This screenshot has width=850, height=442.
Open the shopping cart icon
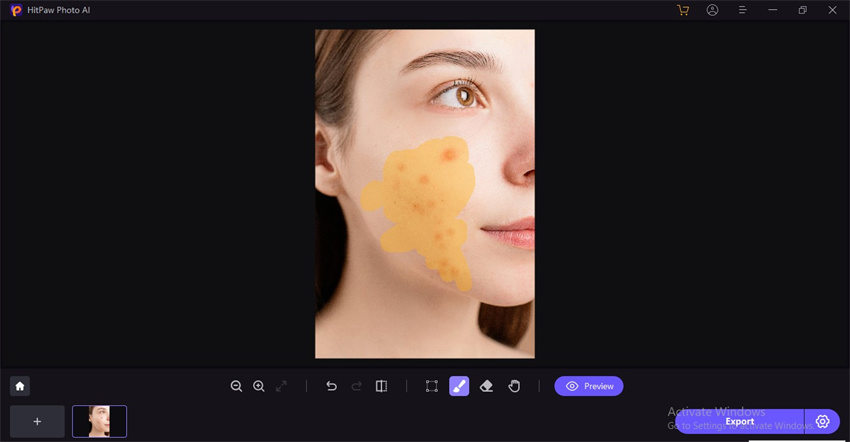683,10
